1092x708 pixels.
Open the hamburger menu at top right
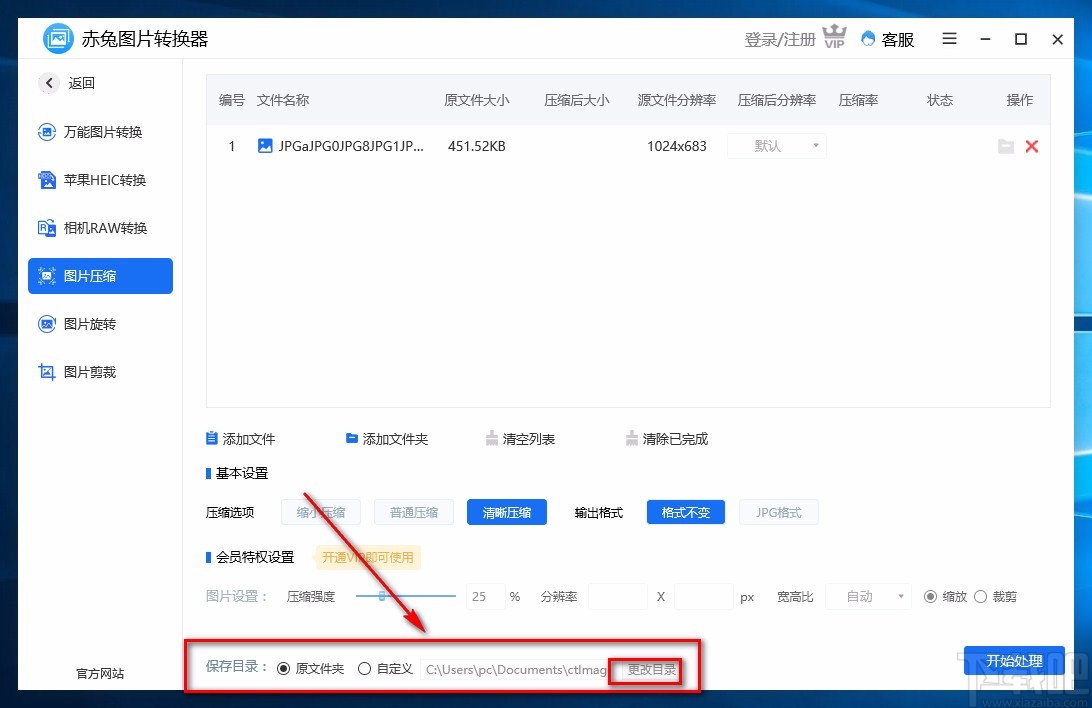tap(948, 39)
